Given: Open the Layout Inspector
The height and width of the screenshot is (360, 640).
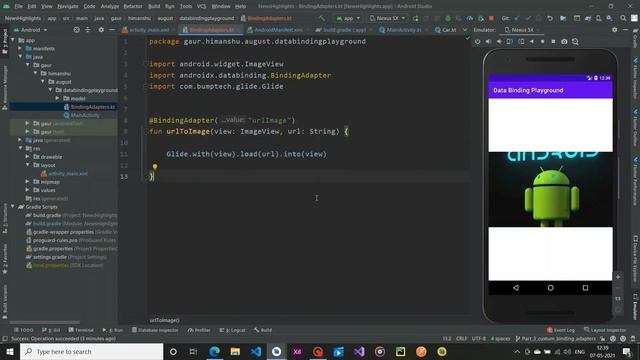Looking at the screenshot, I should click(605, 330).
